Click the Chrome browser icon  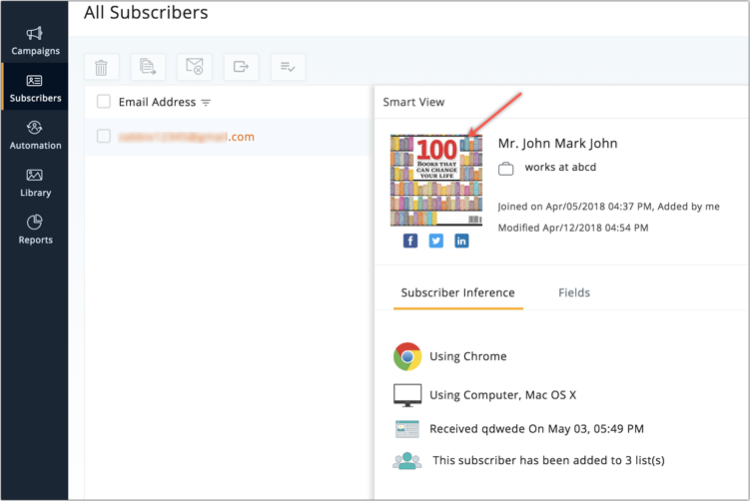click(x=407, y=356)
